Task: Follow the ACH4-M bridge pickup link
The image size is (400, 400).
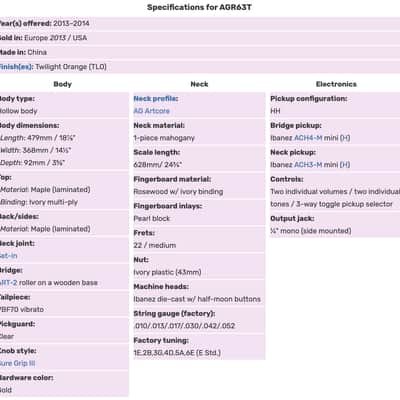Action: [308, 138]
